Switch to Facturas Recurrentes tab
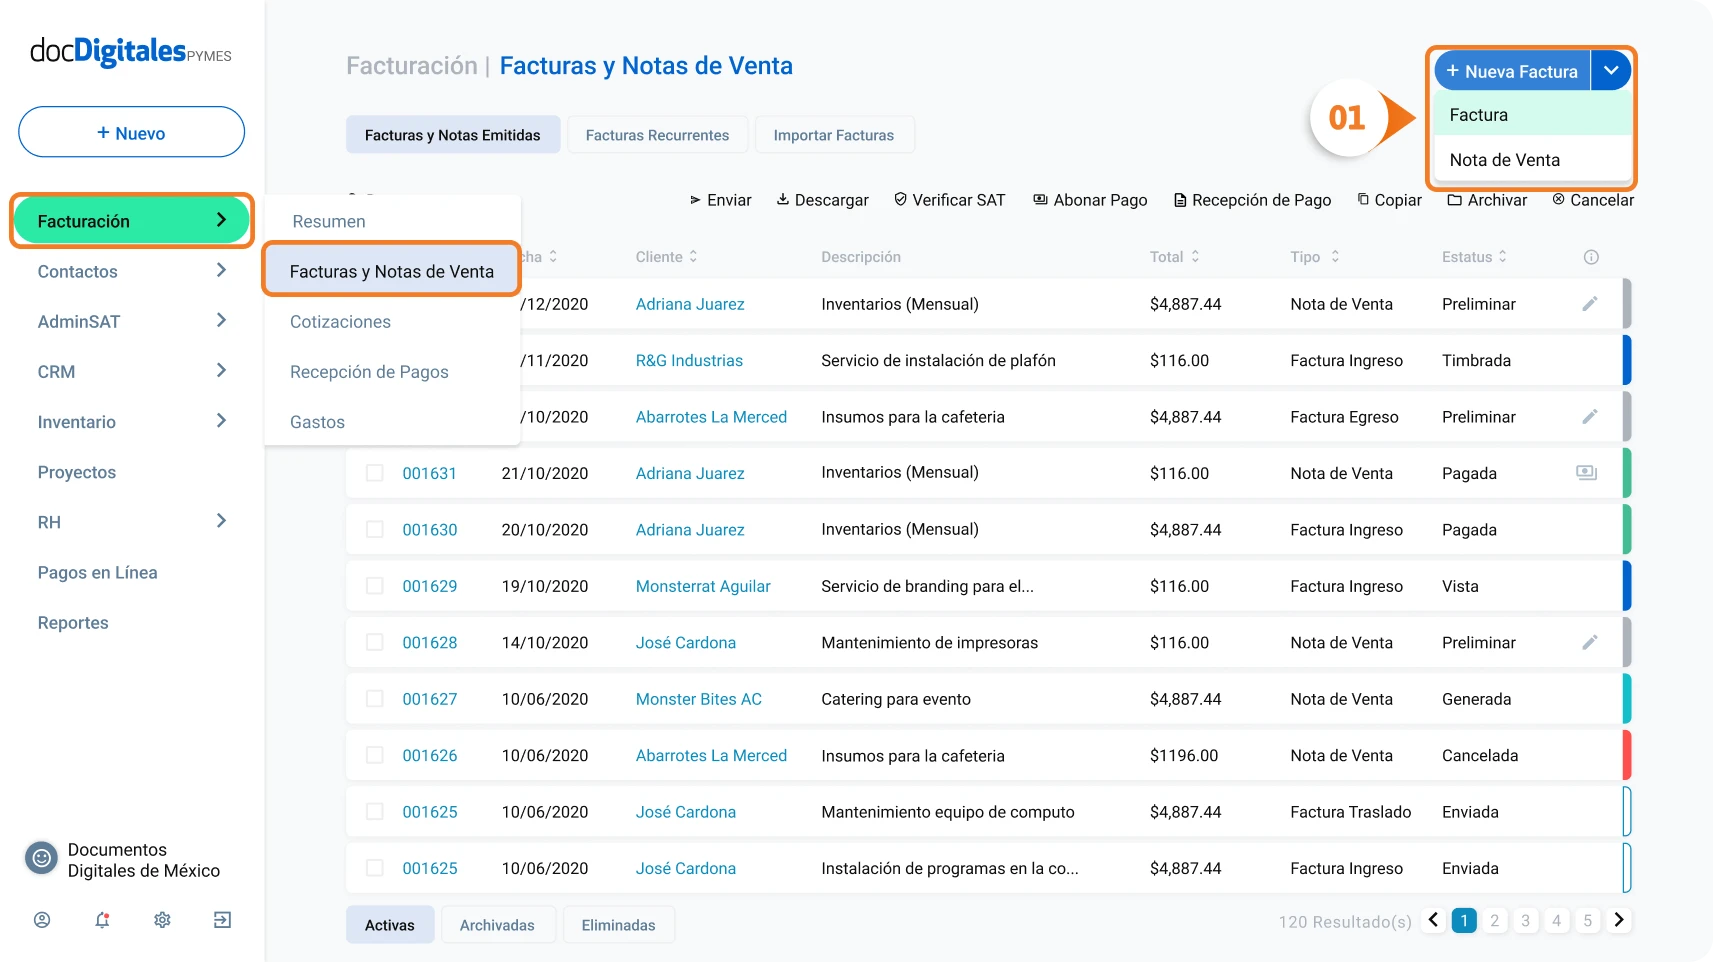 click(657, 135)
